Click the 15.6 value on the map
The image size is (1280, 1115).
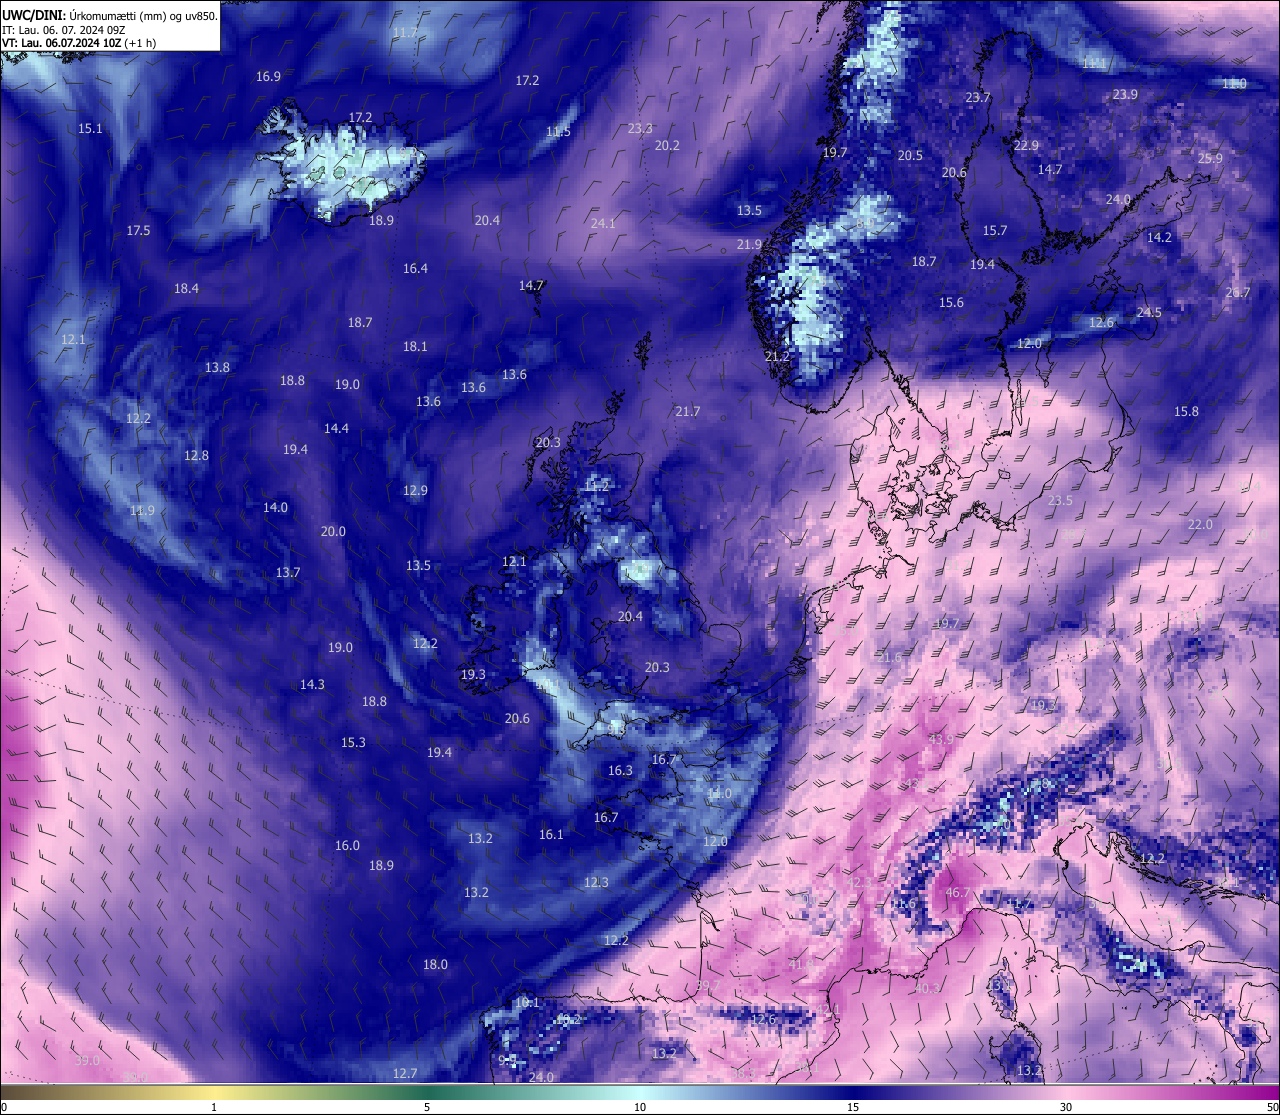tap(951, 302)
